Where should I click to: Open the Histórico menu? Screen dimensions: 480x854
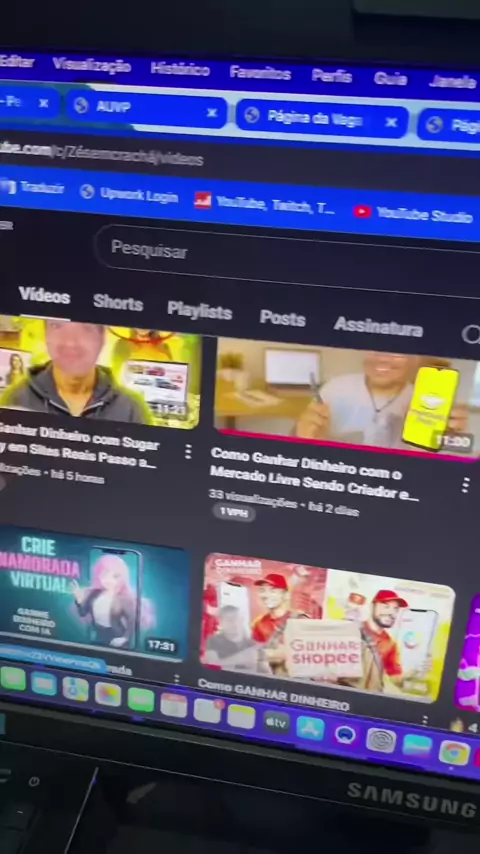180,69
